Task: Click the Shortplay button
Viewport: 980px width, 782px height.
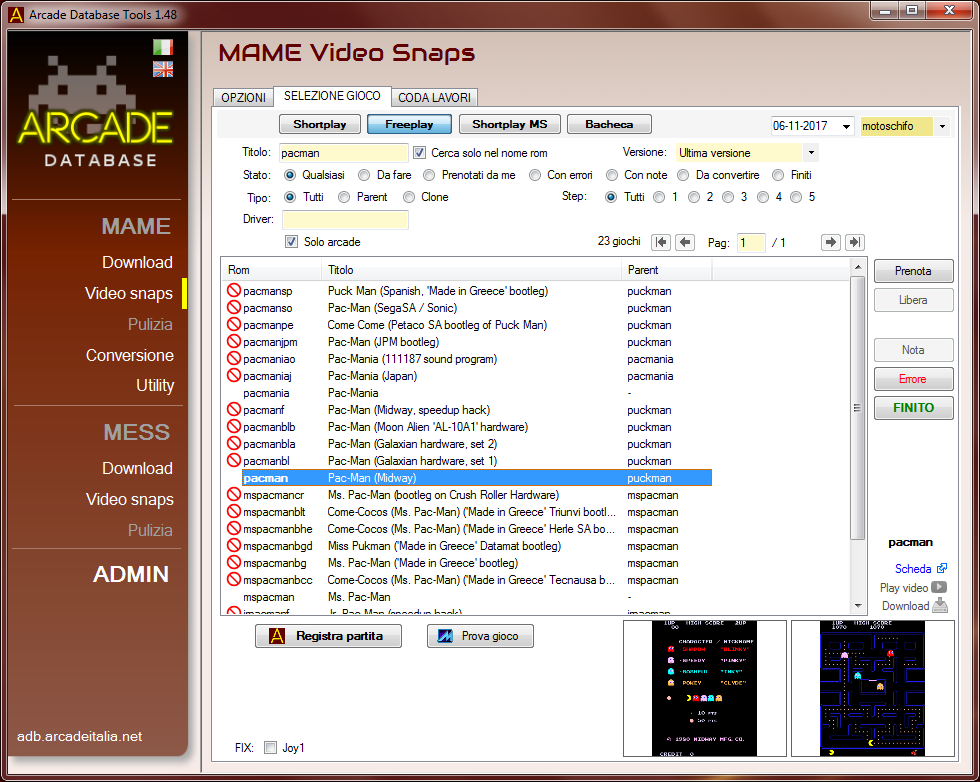Action: click(319, 124)
